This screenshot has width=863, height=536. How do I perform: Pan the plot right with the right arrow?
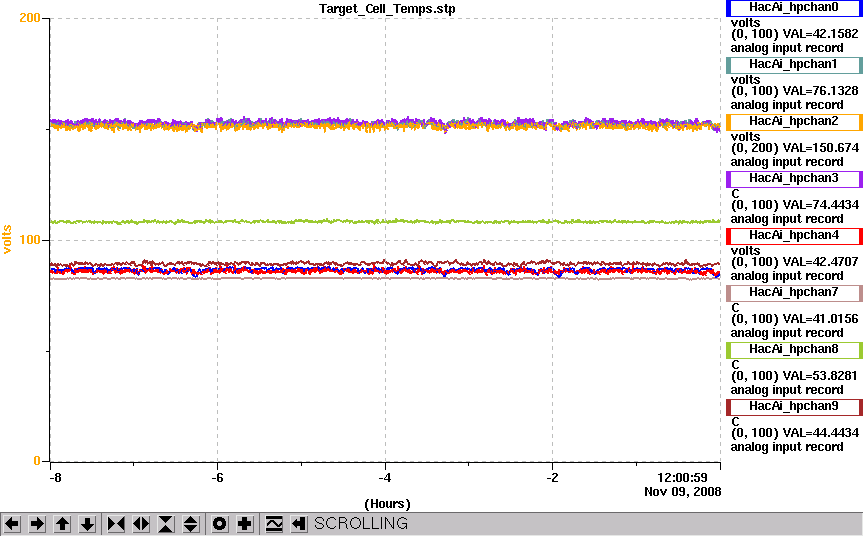click(x=37, y=524)
